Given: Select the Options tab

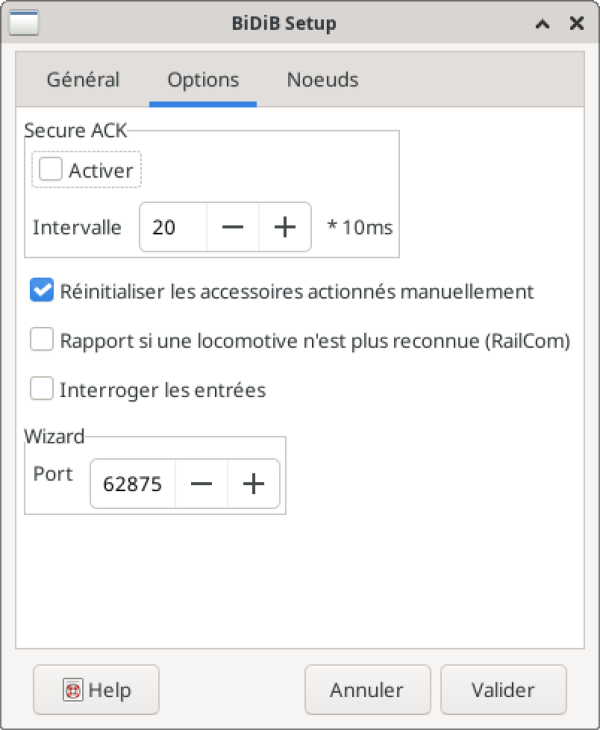Looking at the screenshot, I should [x=203, y=80].
